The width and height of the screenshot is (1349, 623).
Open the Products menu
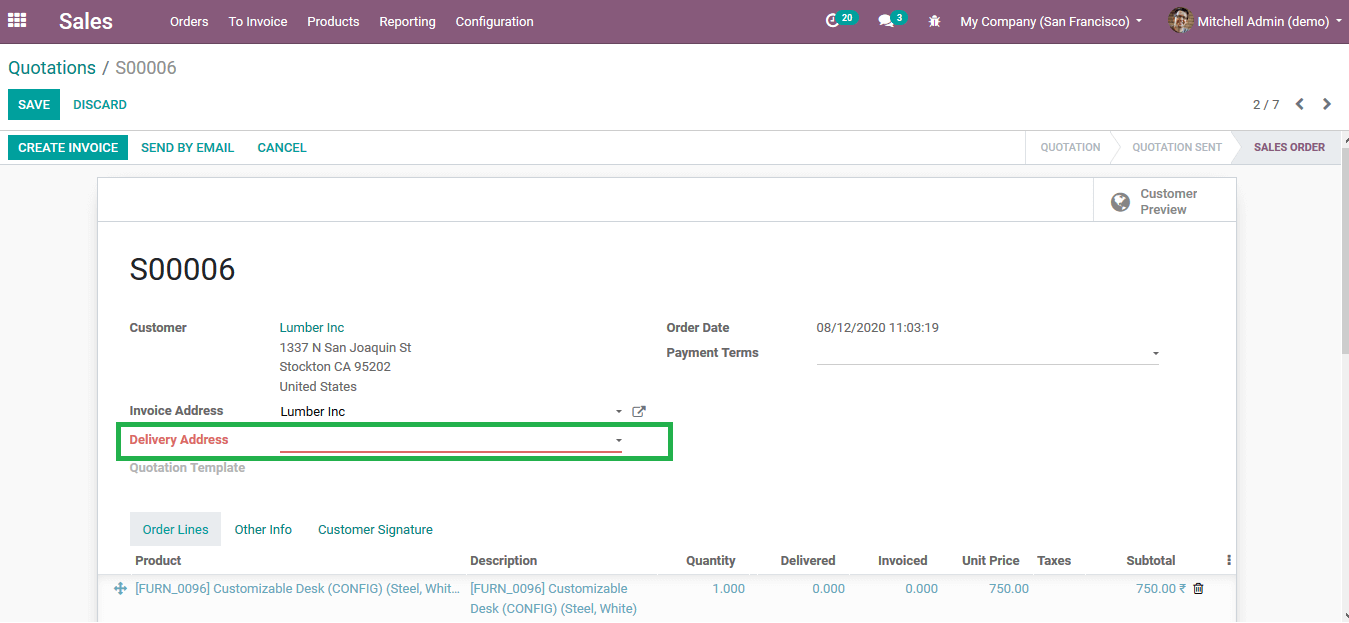[333, 21]
